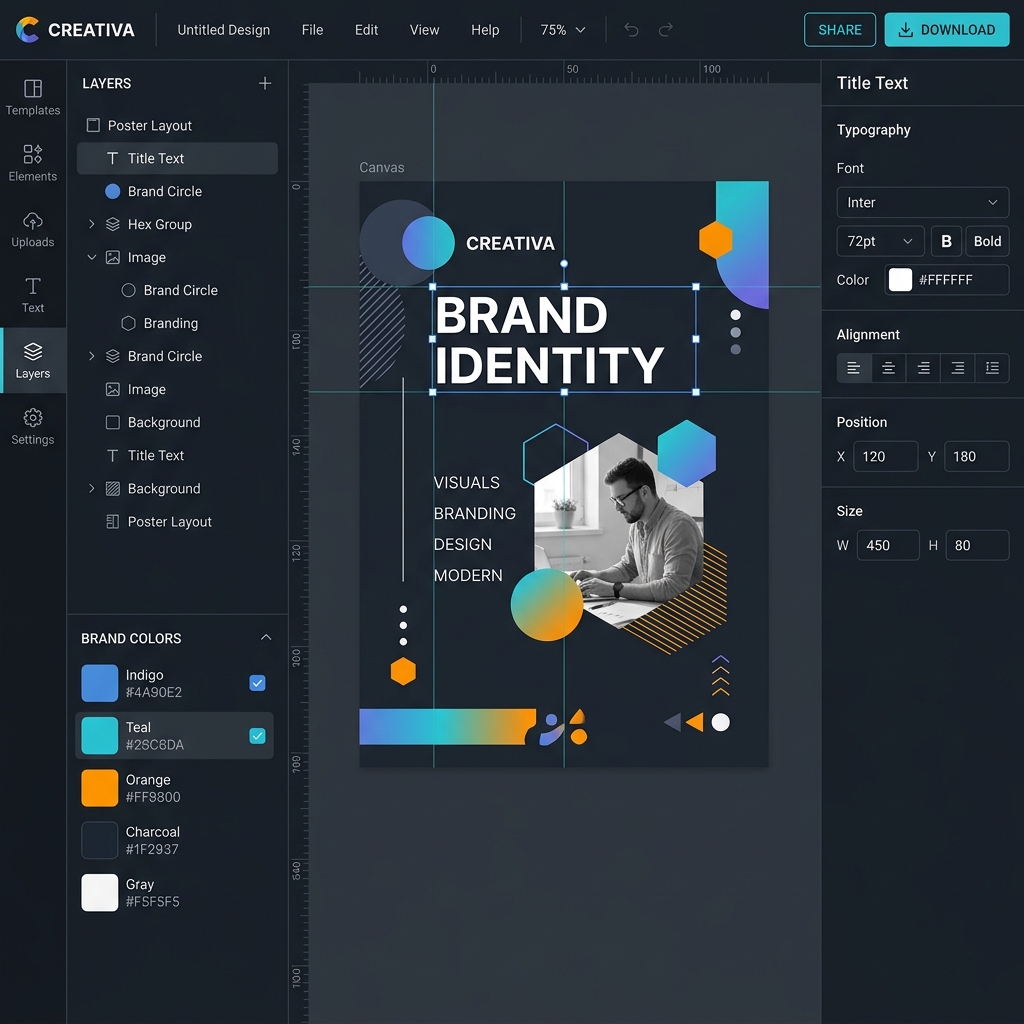Collapse the Brand Colors section
The image size is (1024, 1024).
[x=266, y=637]
